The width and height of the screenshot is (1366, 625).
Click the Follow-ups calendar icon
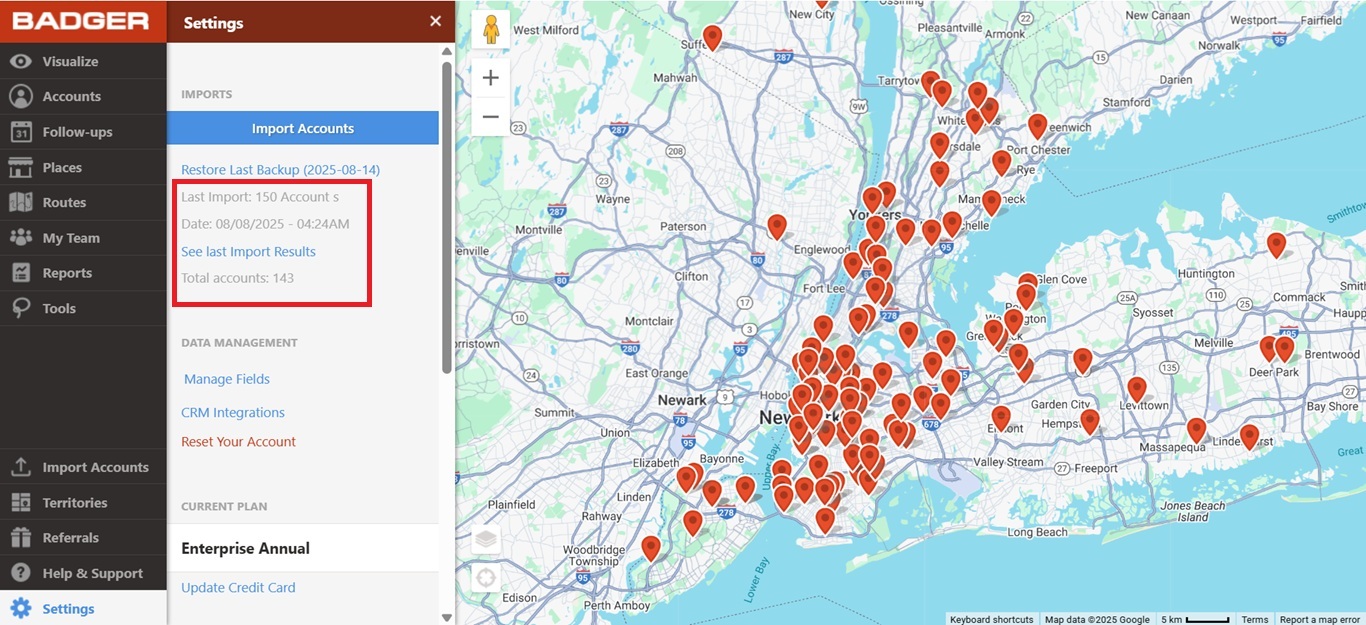tap(21, 132)
